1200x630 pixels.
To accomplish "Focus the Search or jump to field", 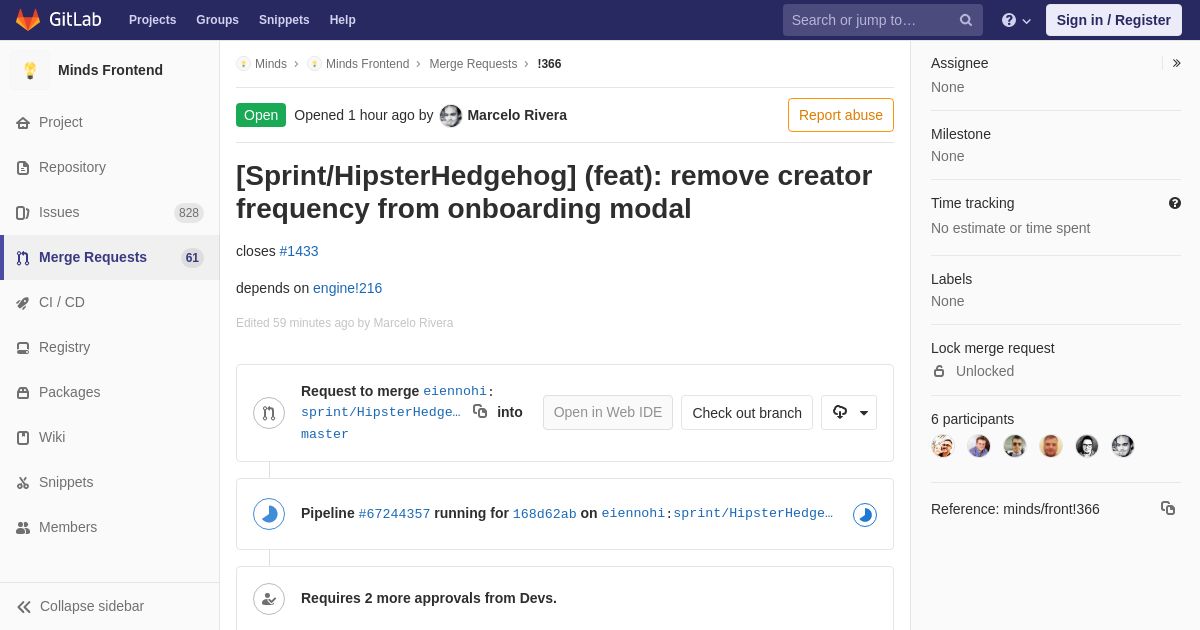I will click(x=883, y=20).
